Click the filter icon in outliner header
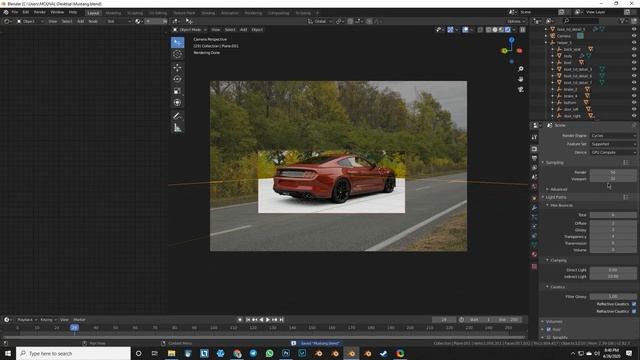 (623, 20)
